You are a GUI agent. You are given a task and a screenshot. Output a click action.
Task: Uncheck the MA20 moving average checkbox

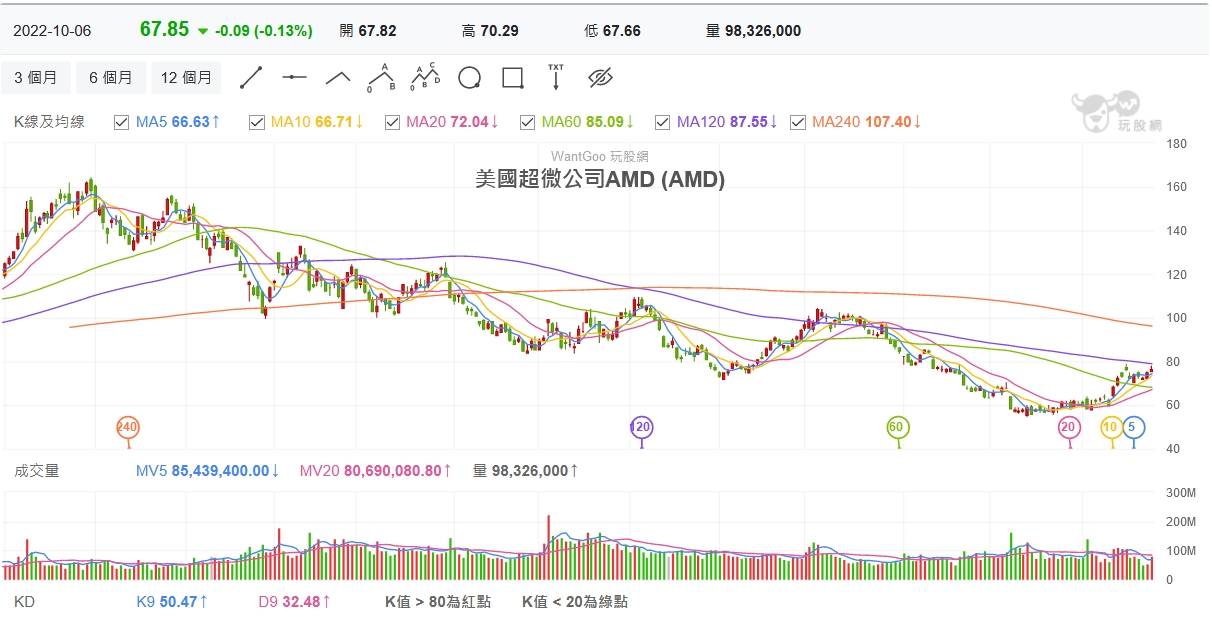pos(391,122)
